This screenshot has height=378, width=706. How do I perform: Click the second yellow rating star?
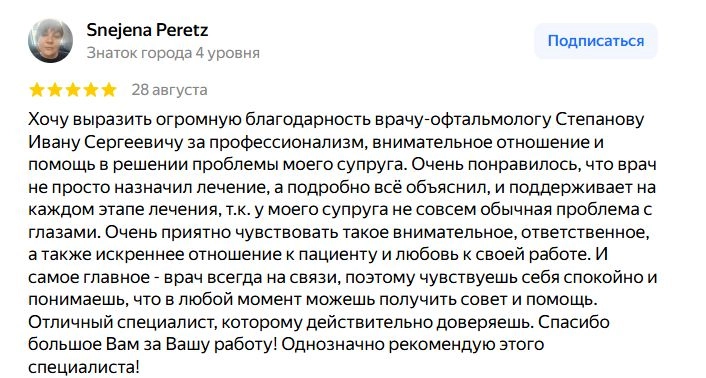point(54,90)
